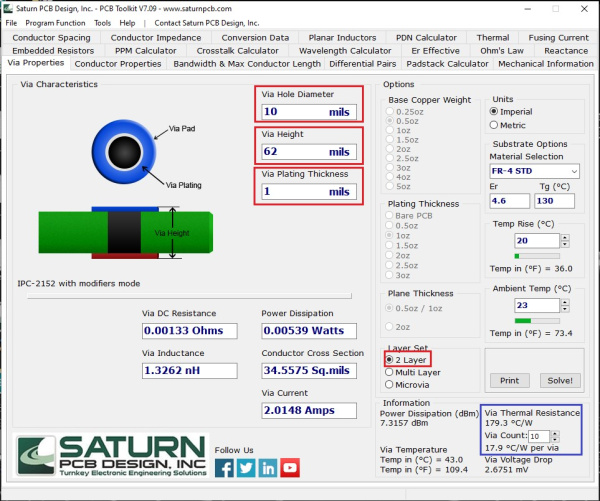Switch to the PDN Calculator tab

pyautogui.click(x=426, y=38)
